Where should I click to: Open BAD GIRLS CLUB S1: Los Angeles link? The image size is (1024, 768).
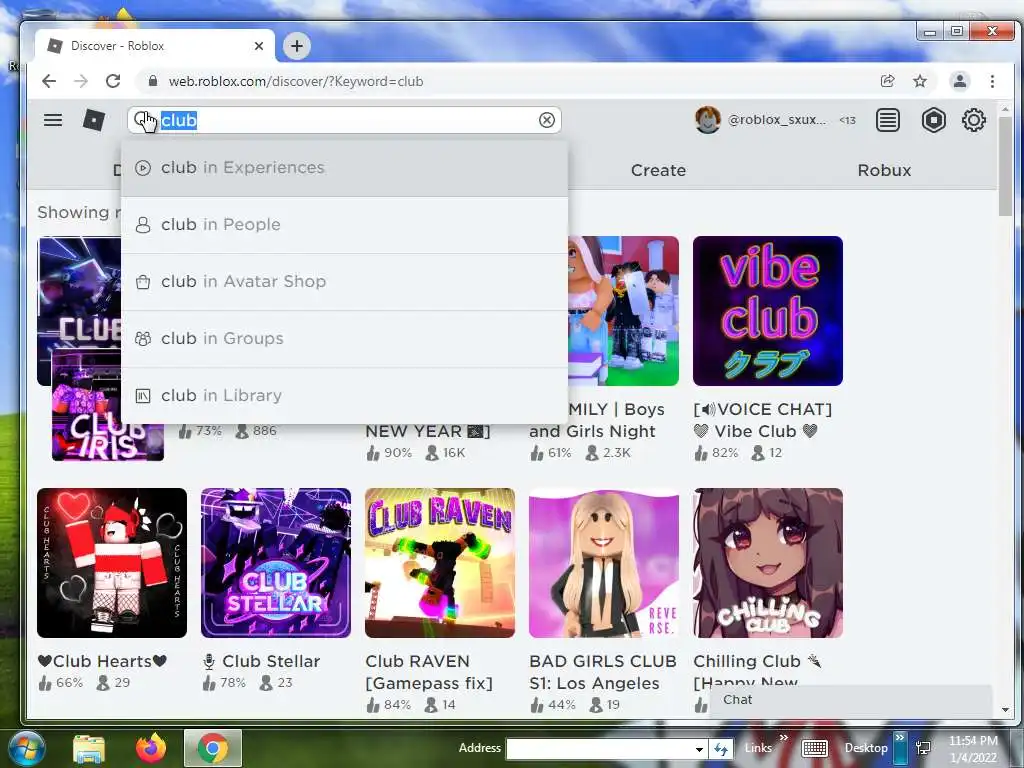coord(602,672)
